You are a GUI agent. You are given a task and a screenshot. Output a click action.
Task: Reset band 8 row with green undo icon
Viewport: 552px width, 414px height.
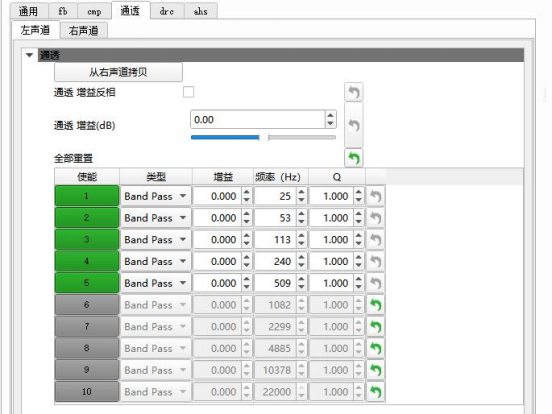[x=376, y=349]
